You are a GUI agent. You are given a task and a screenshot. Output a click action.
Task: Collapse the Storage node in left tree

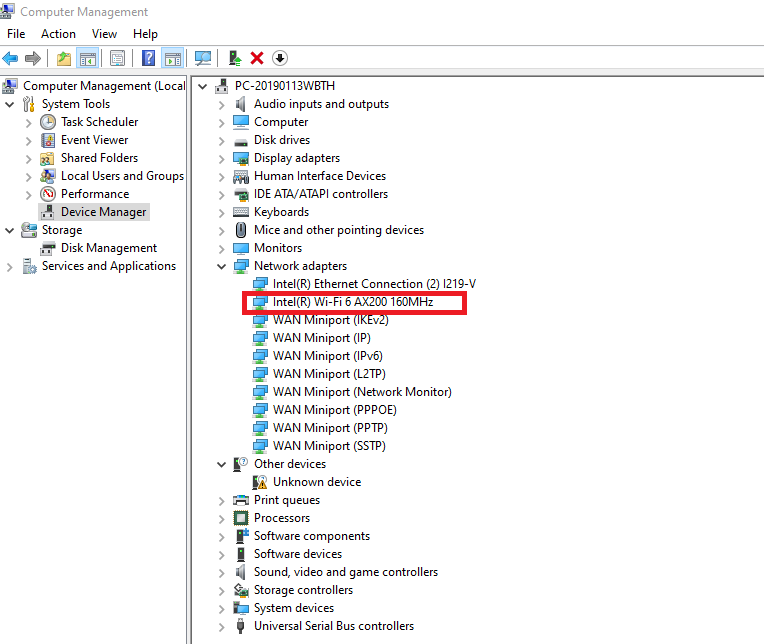point(9,230)
